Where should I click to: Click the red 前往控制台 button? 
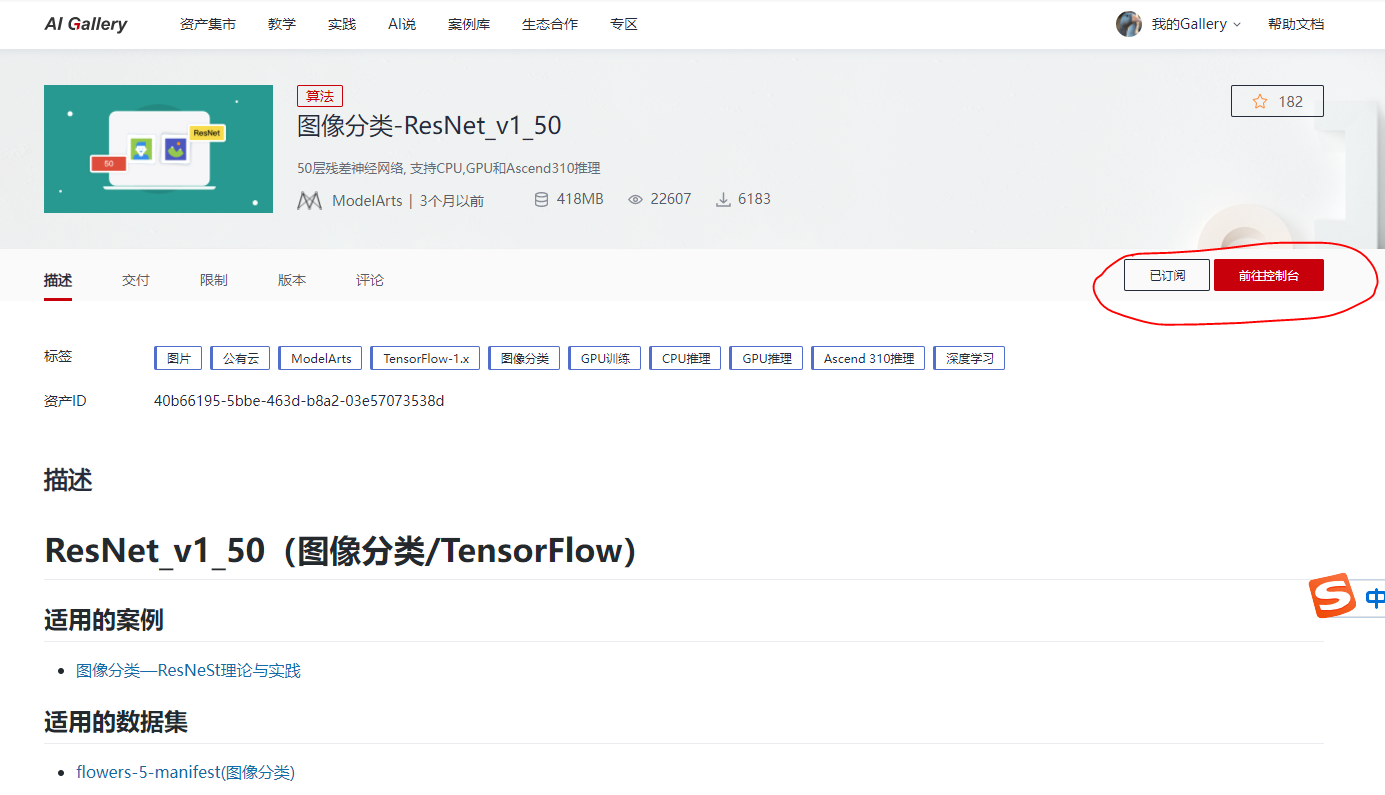point(1269,275)
